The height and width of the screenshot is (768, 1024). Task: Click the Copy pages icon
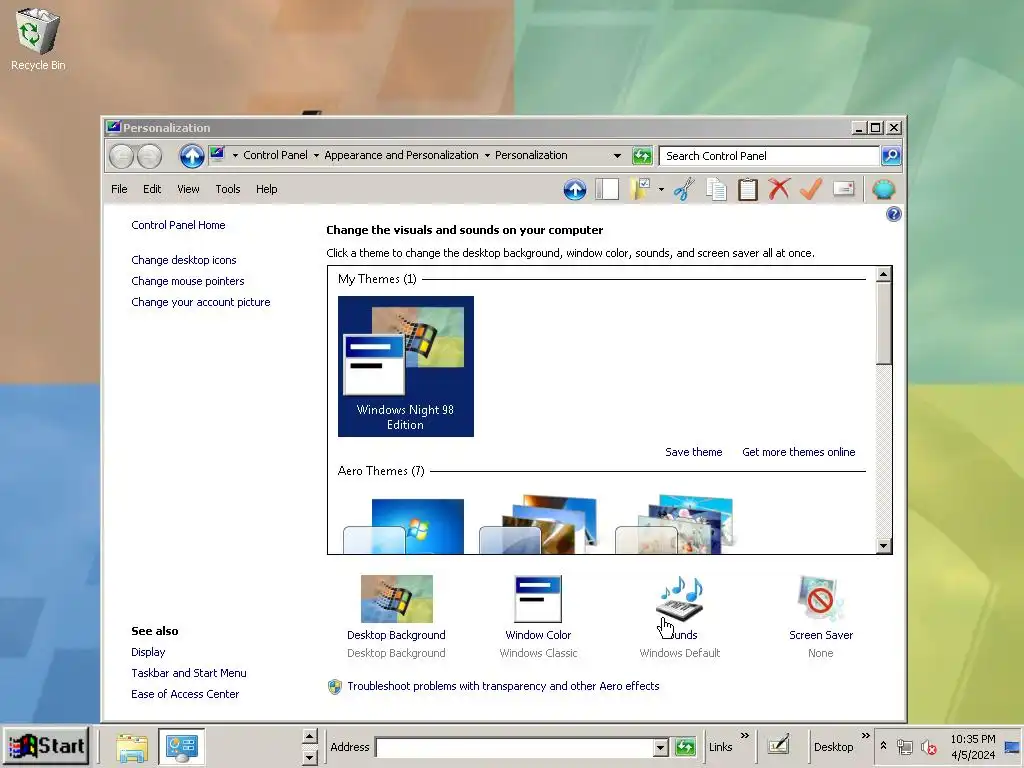[716, 189]
